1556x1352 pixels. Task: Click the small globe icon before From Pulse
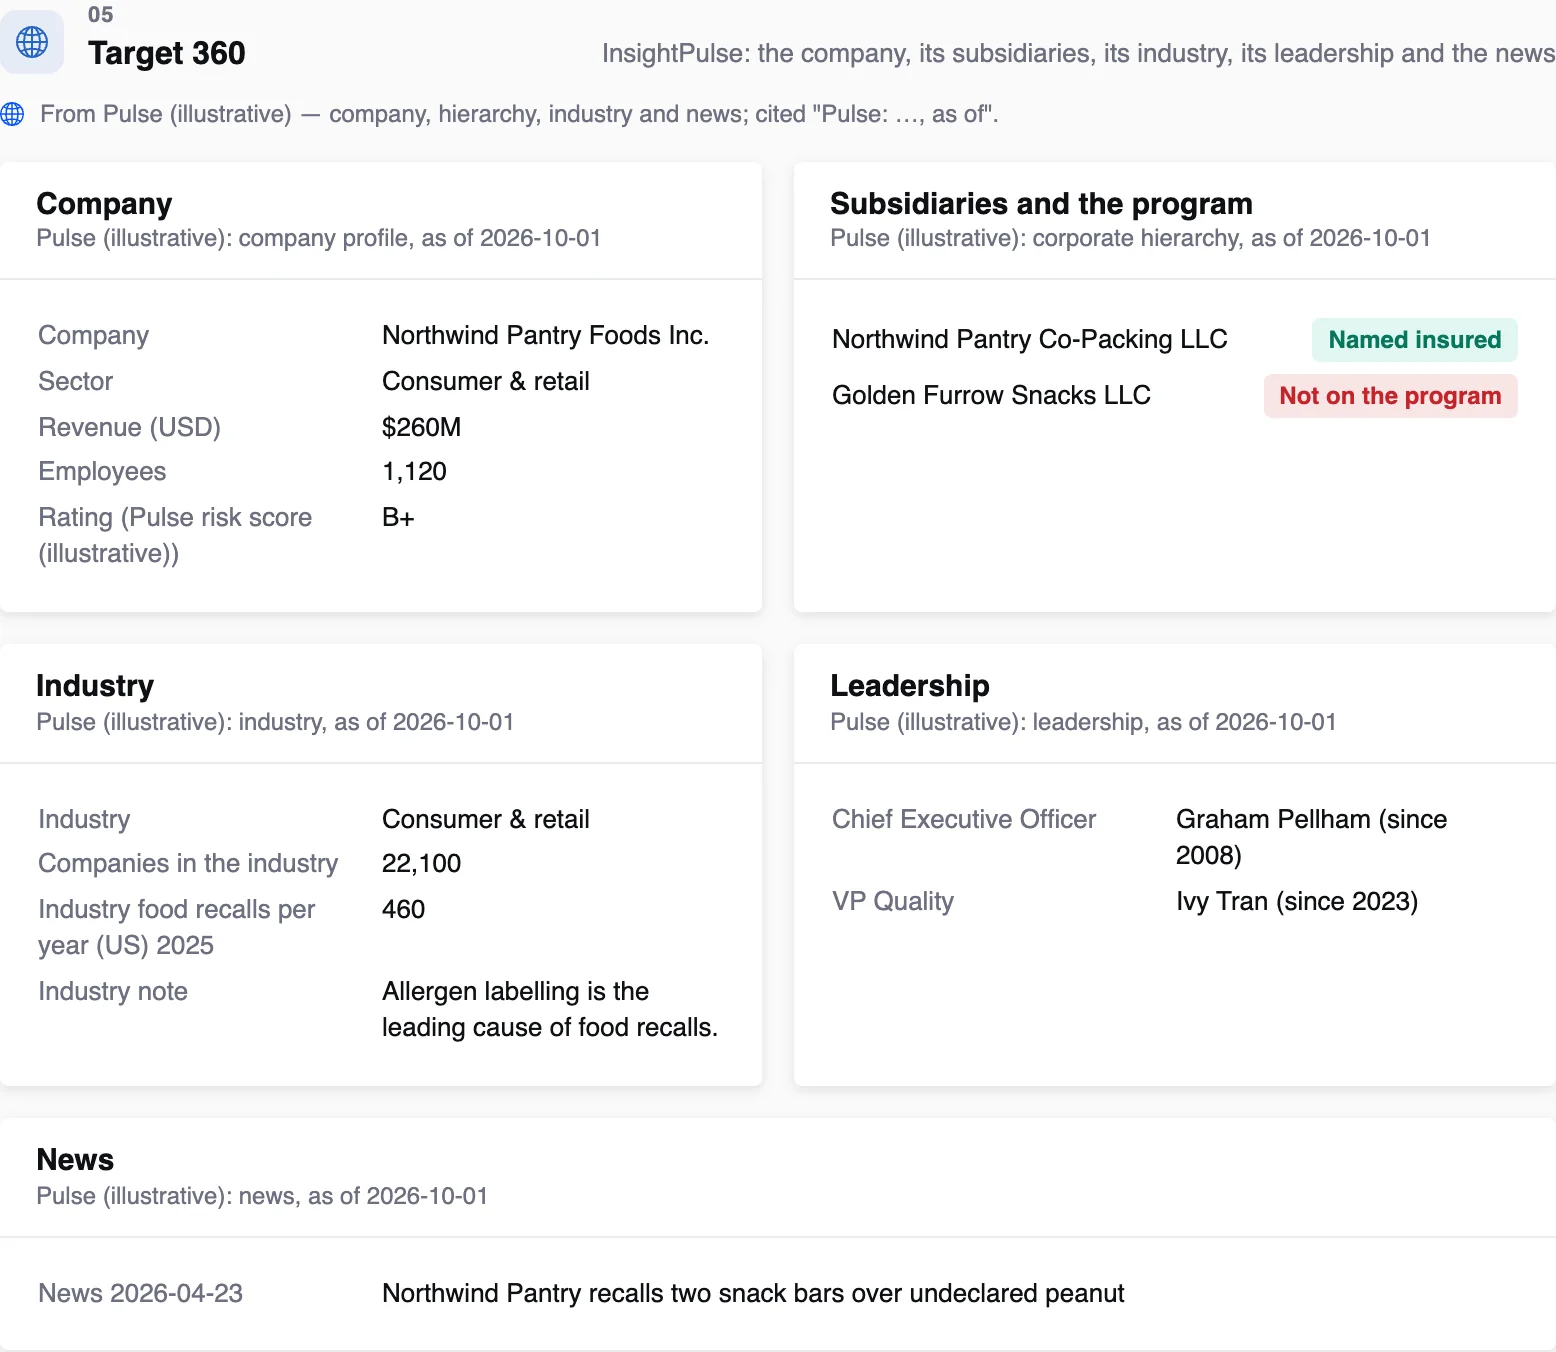click(12, 114)
